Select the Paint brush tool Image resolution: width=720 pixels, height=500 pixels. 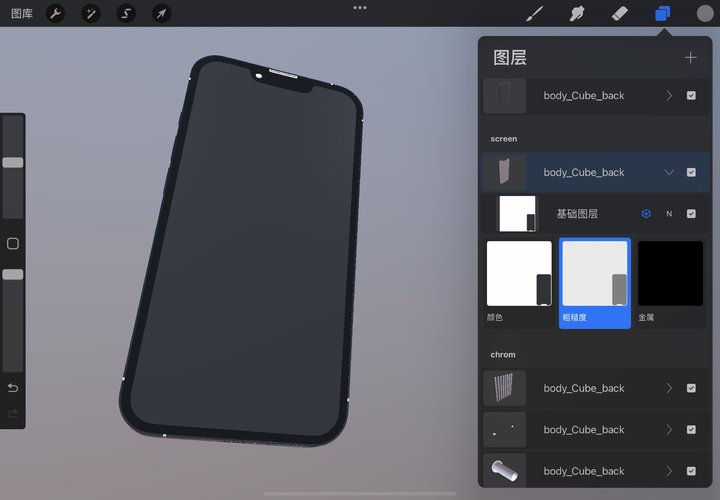pos(534,13)
